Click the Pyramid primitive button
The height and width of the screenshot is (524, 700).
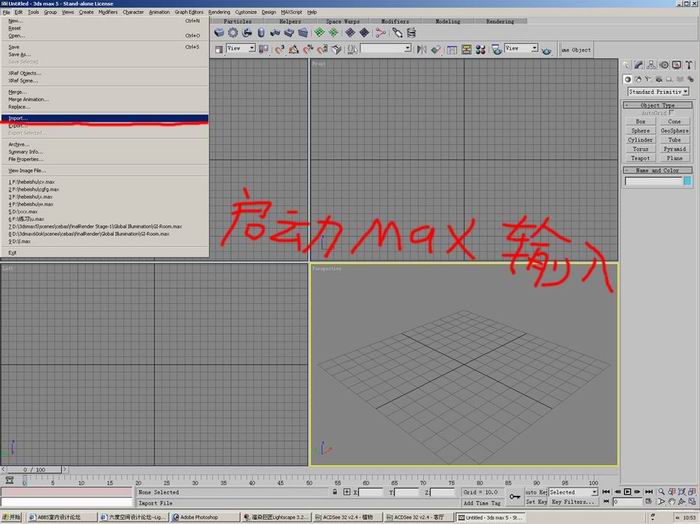(675, 149)
